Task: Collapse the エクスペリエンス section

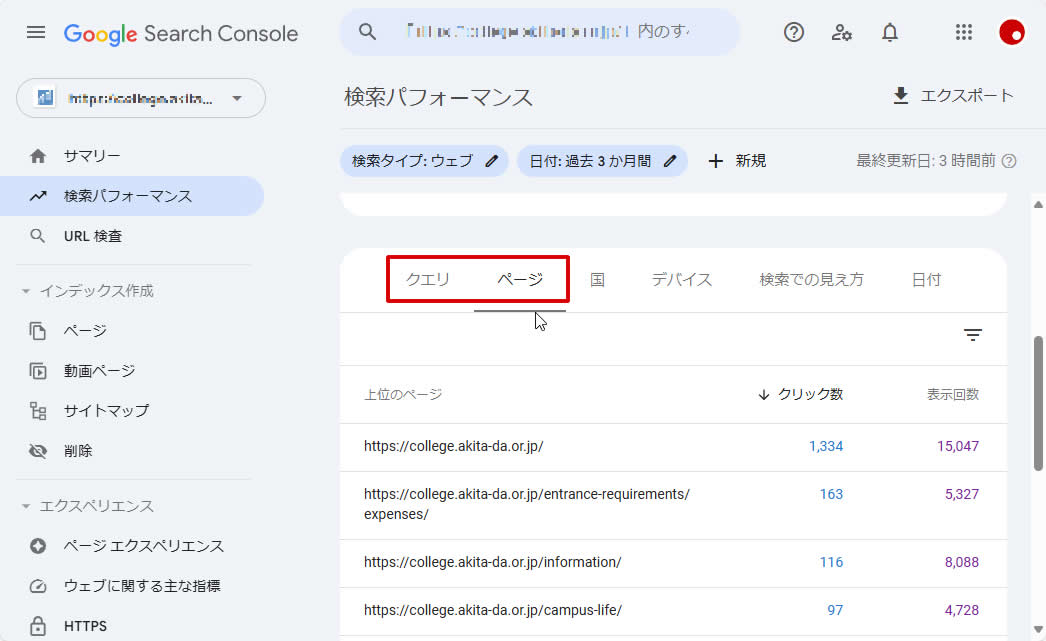Action: pyautogui.click(x=27, y=506)
